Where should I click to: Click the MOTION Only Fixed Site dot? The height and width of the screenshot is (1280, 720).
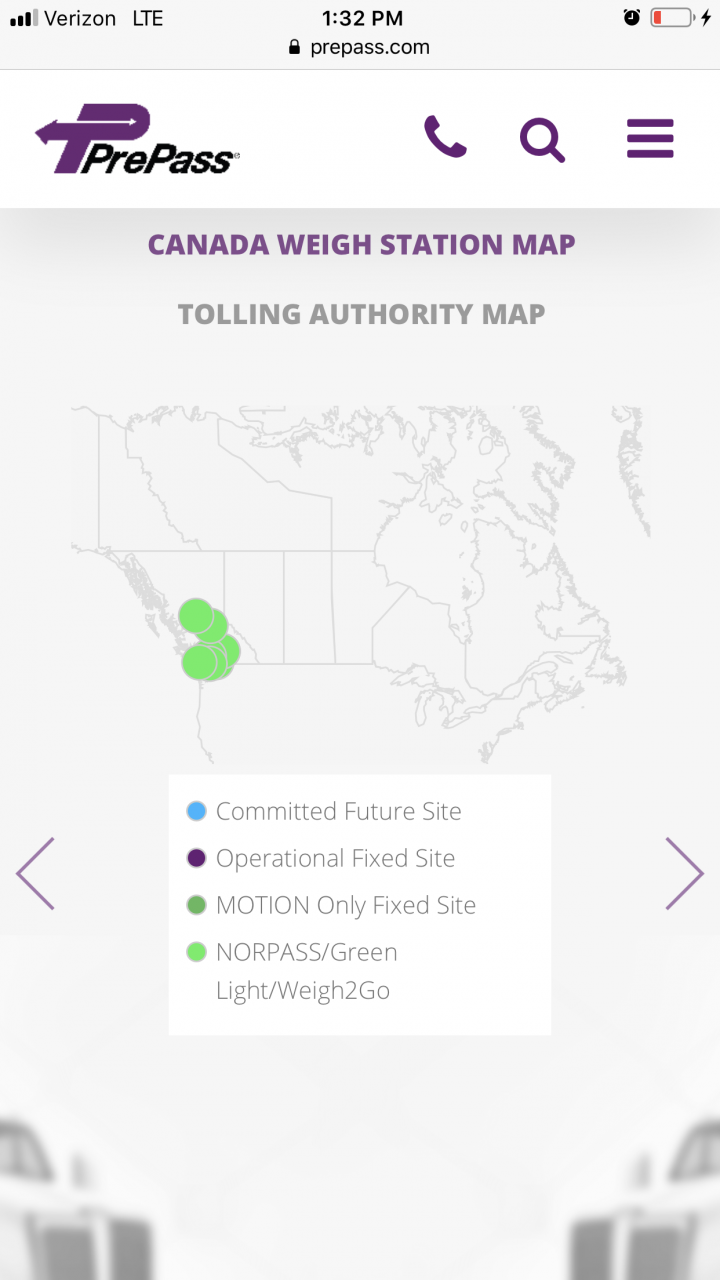[x=197, y=905]
